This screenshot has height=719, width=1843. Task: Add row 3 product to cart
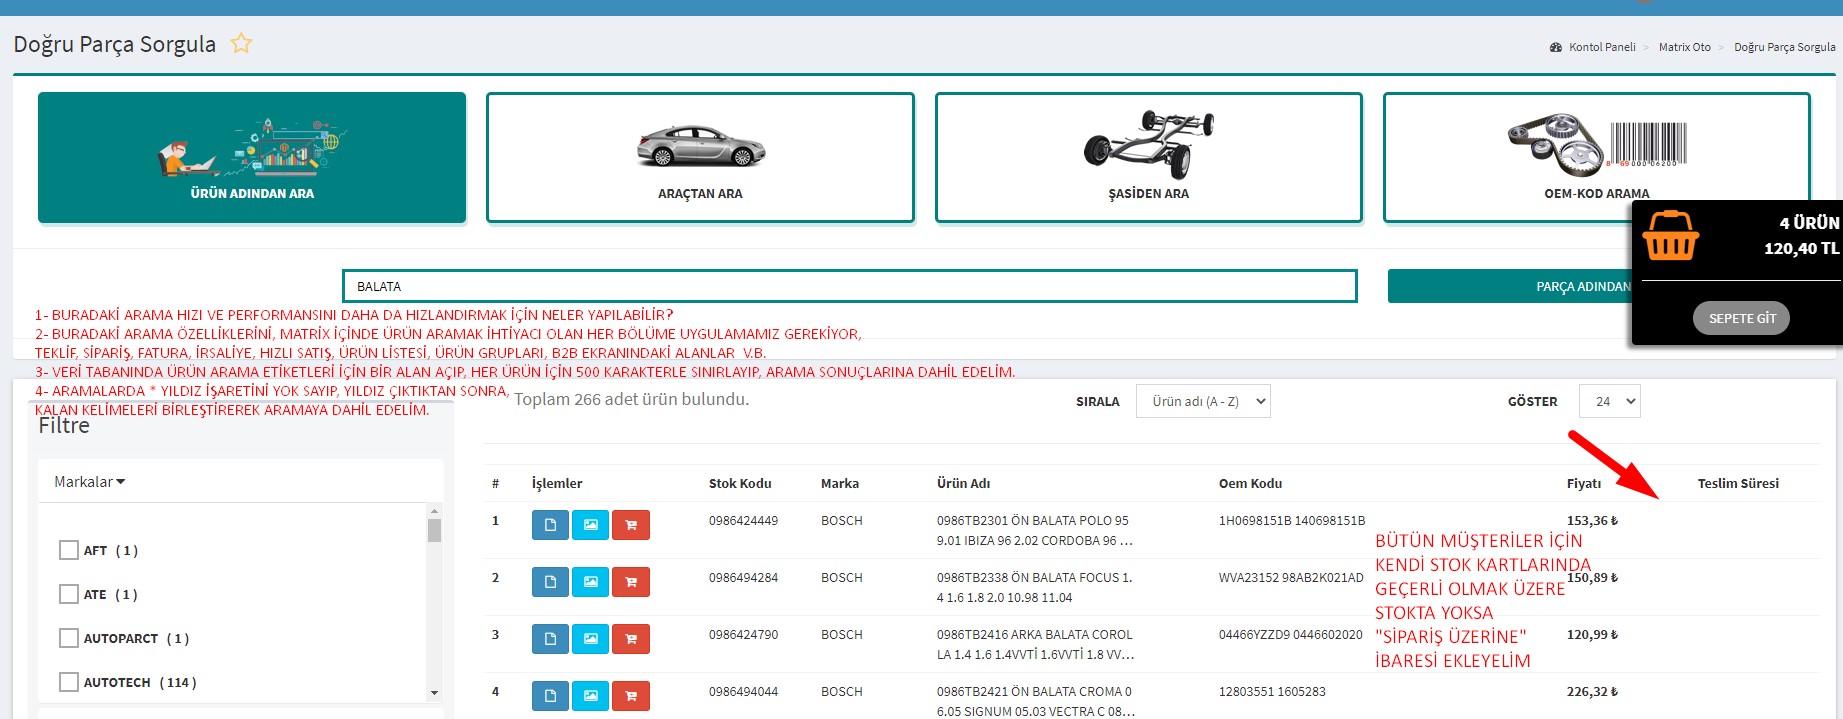tap(631, 639)
